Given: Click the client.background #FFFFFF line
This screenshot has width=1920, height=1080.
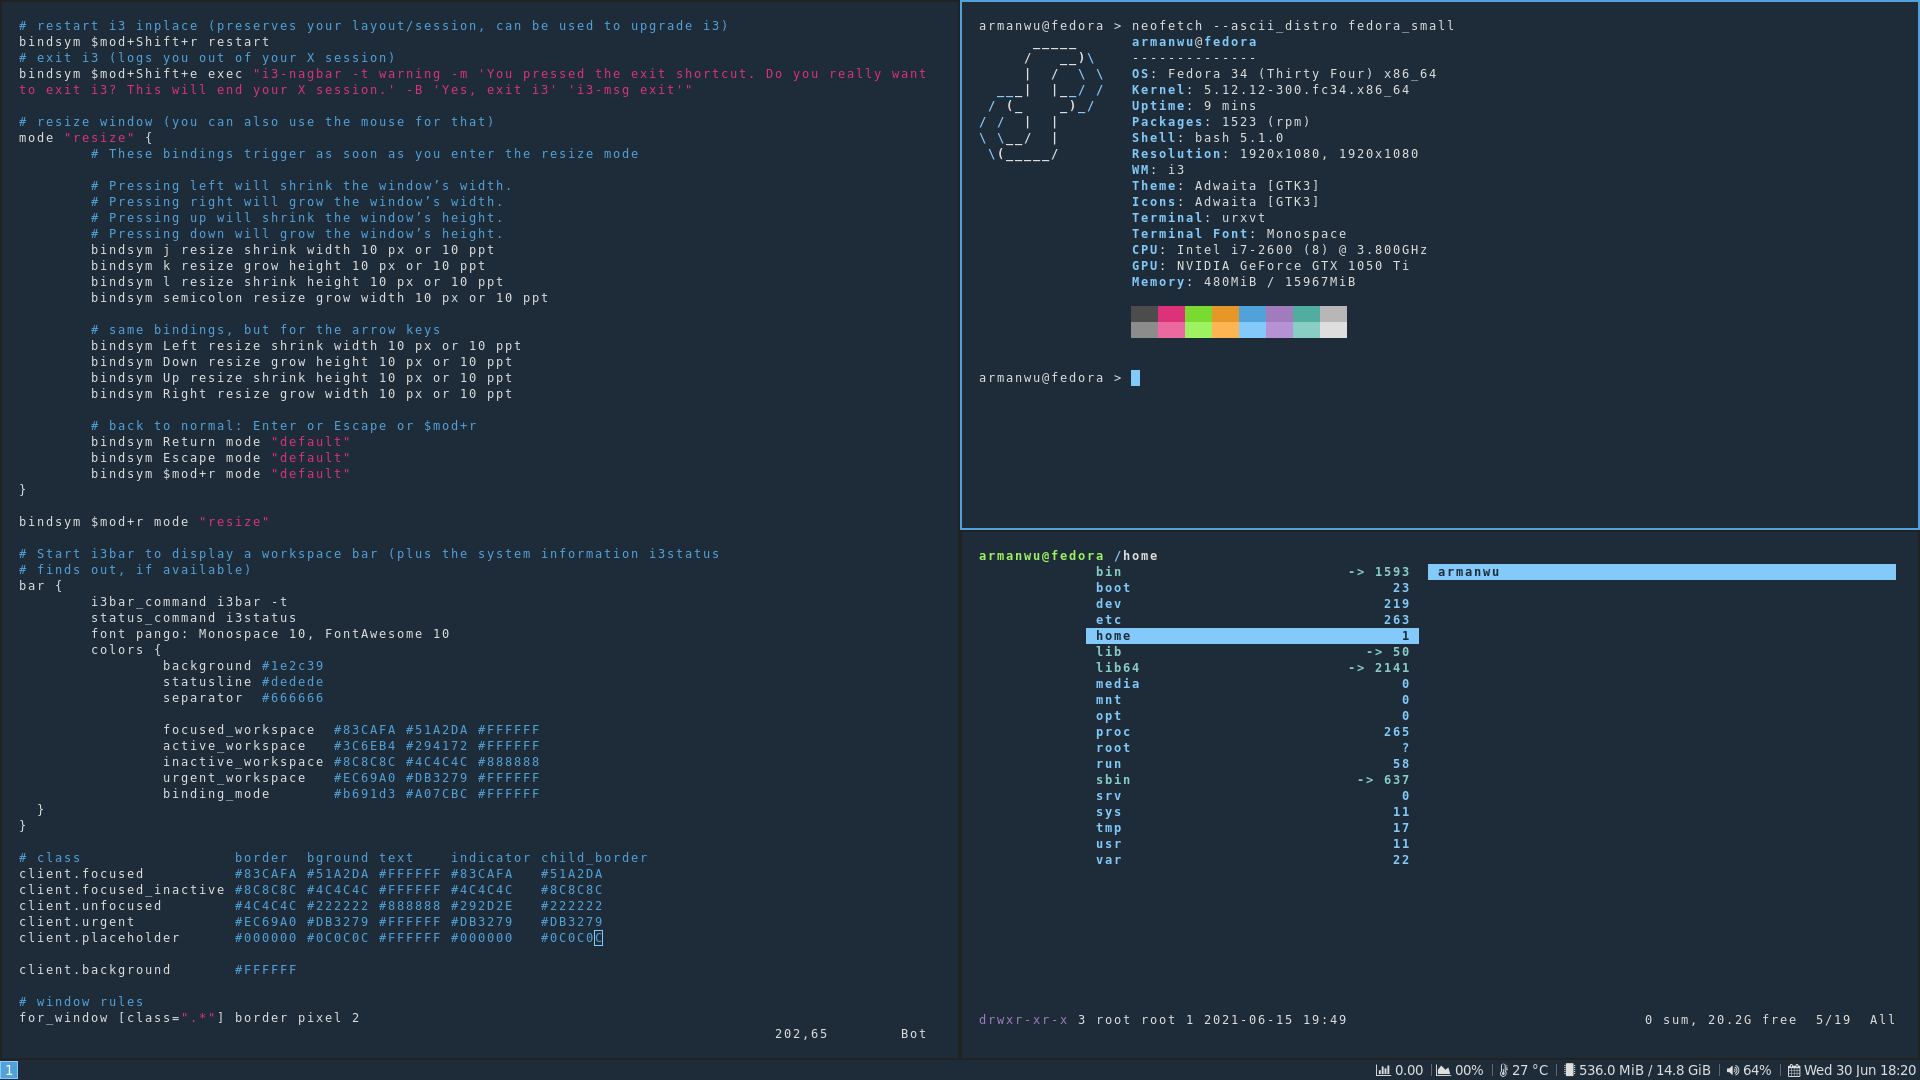Looking at the screenshot, I should pos(158,970).
